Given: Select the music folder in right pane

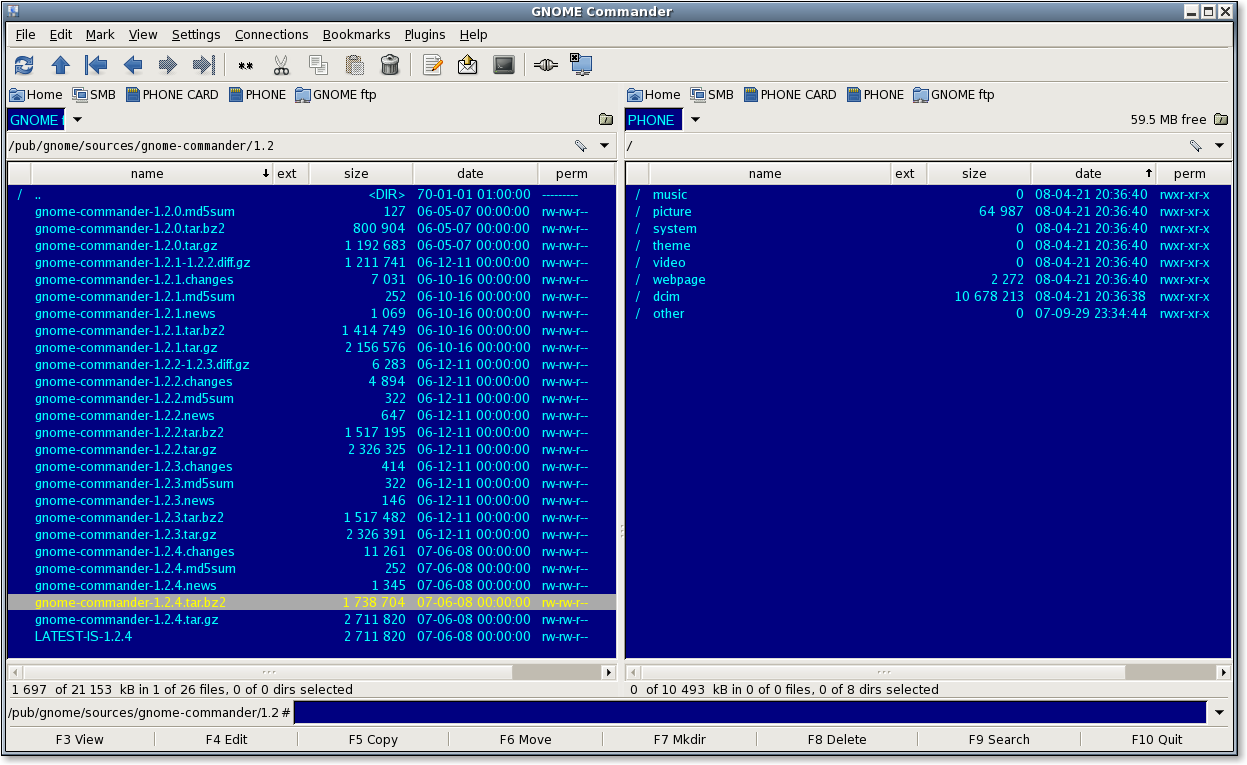Looking at the screenshot, I should click(x=928, y=195).
